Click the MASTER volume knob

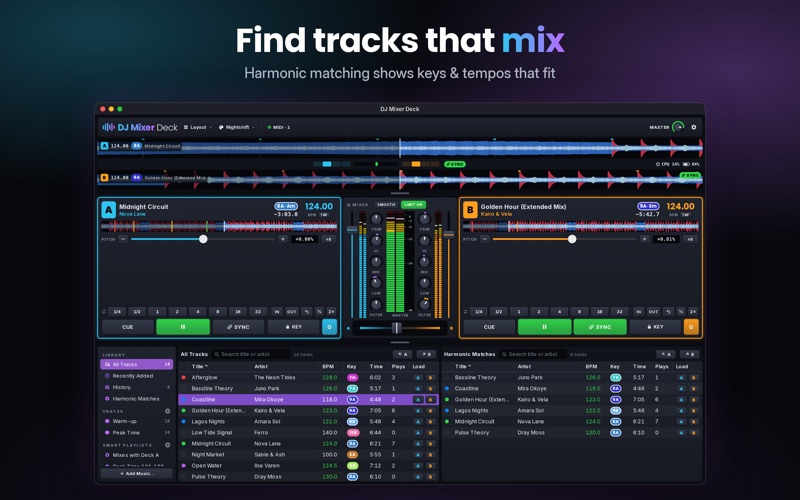click(x=678, y=127)
